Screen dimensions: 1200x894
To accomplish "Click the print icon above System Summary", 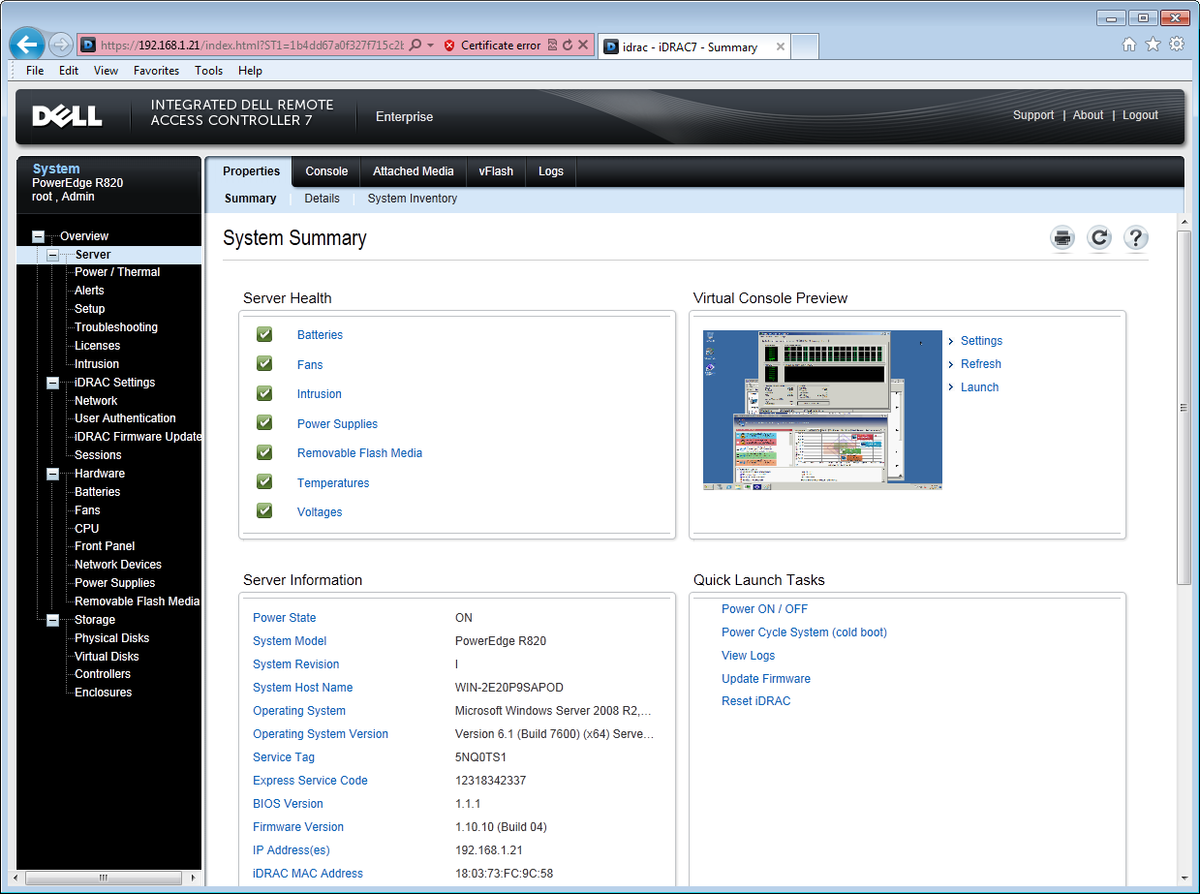I will coord(1062,238).
